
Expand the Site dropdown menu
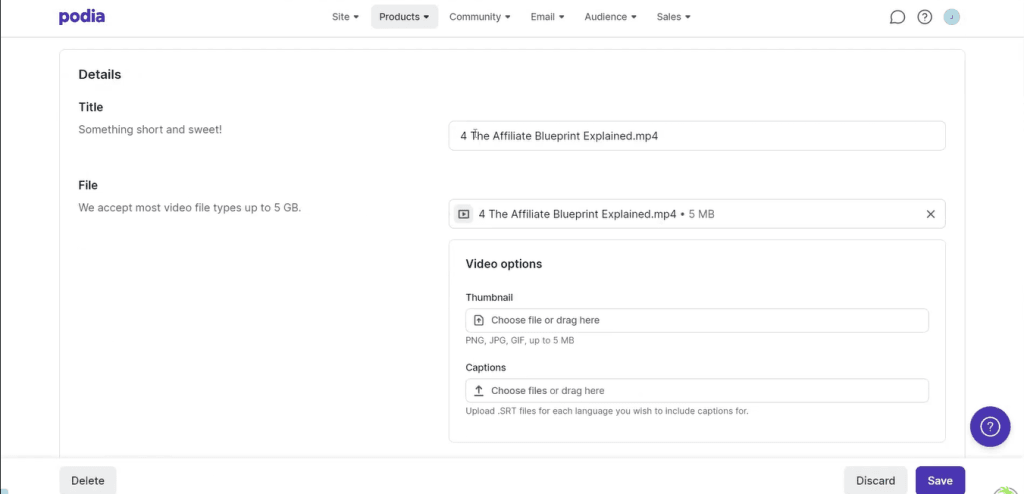tap(345, 17)
